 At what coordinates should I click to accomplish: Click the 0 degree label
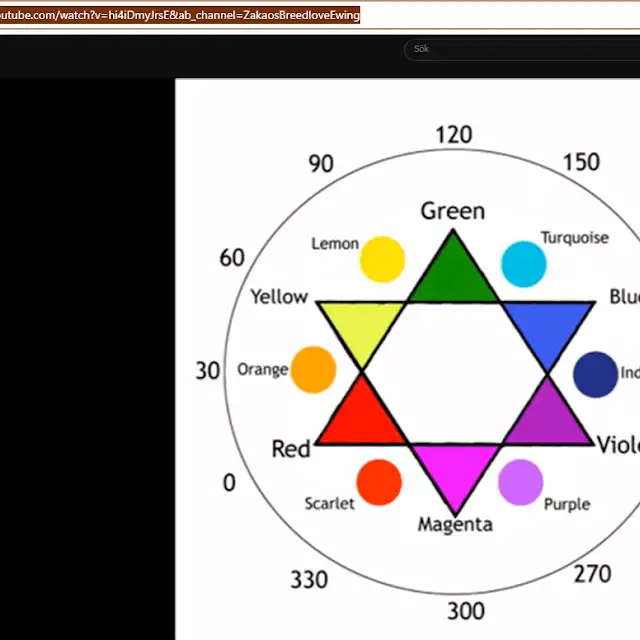[x=229, y=483]
